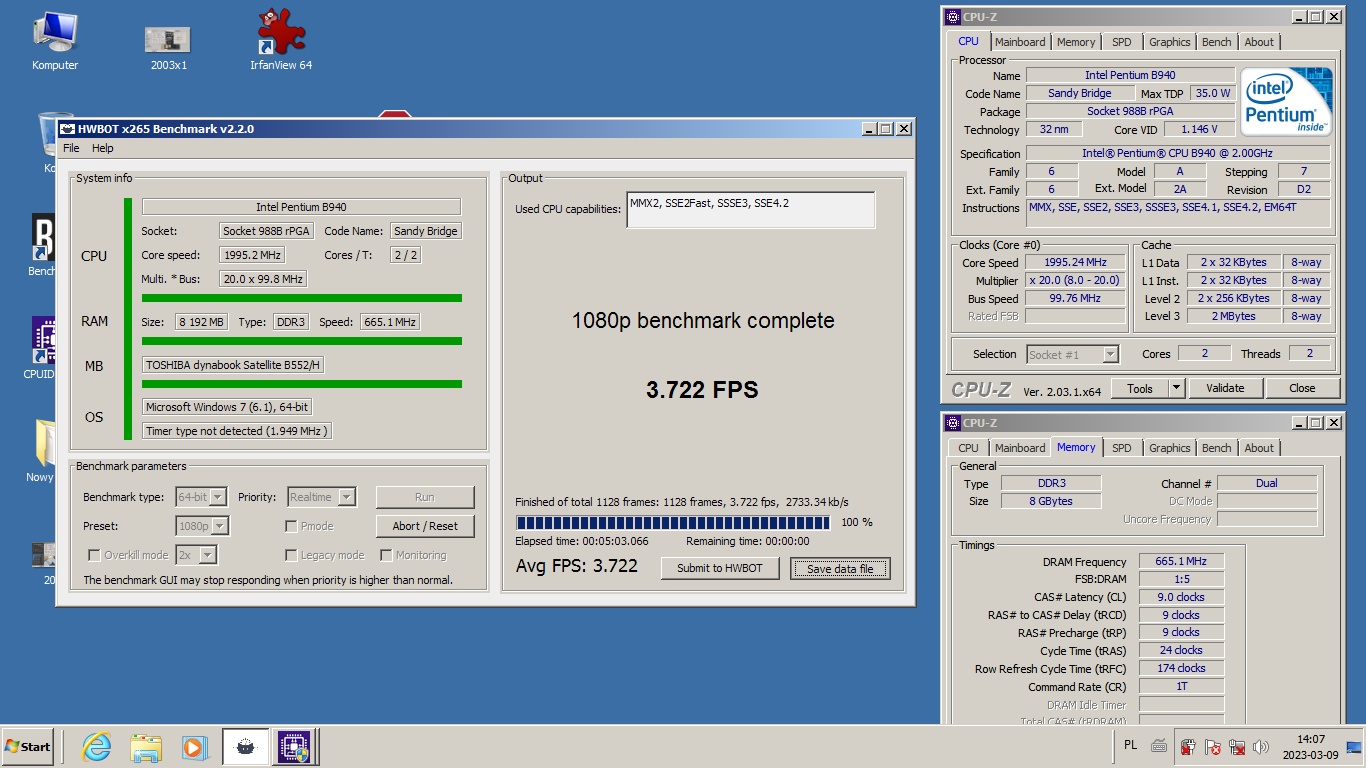1366x768 pixels.
Task: Toggle the Overkill mode checkbox
Action: coord(94,555)
